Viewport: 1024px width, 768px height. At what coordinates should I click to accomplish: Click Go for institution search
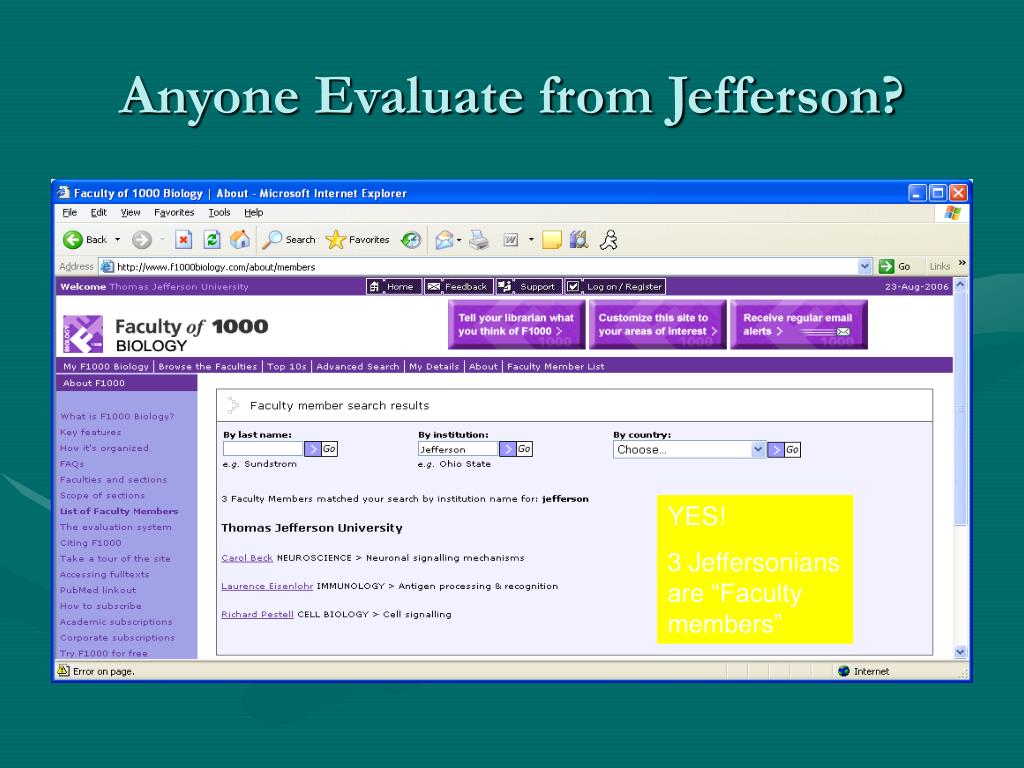coord(516,449)
